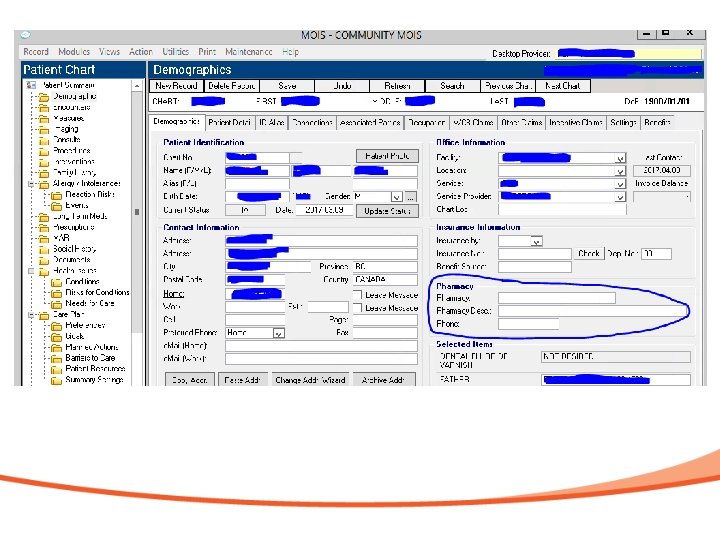Screen dimensions: 720x540
Task: Open the Modules menu
Action: [x=74, y=52]
